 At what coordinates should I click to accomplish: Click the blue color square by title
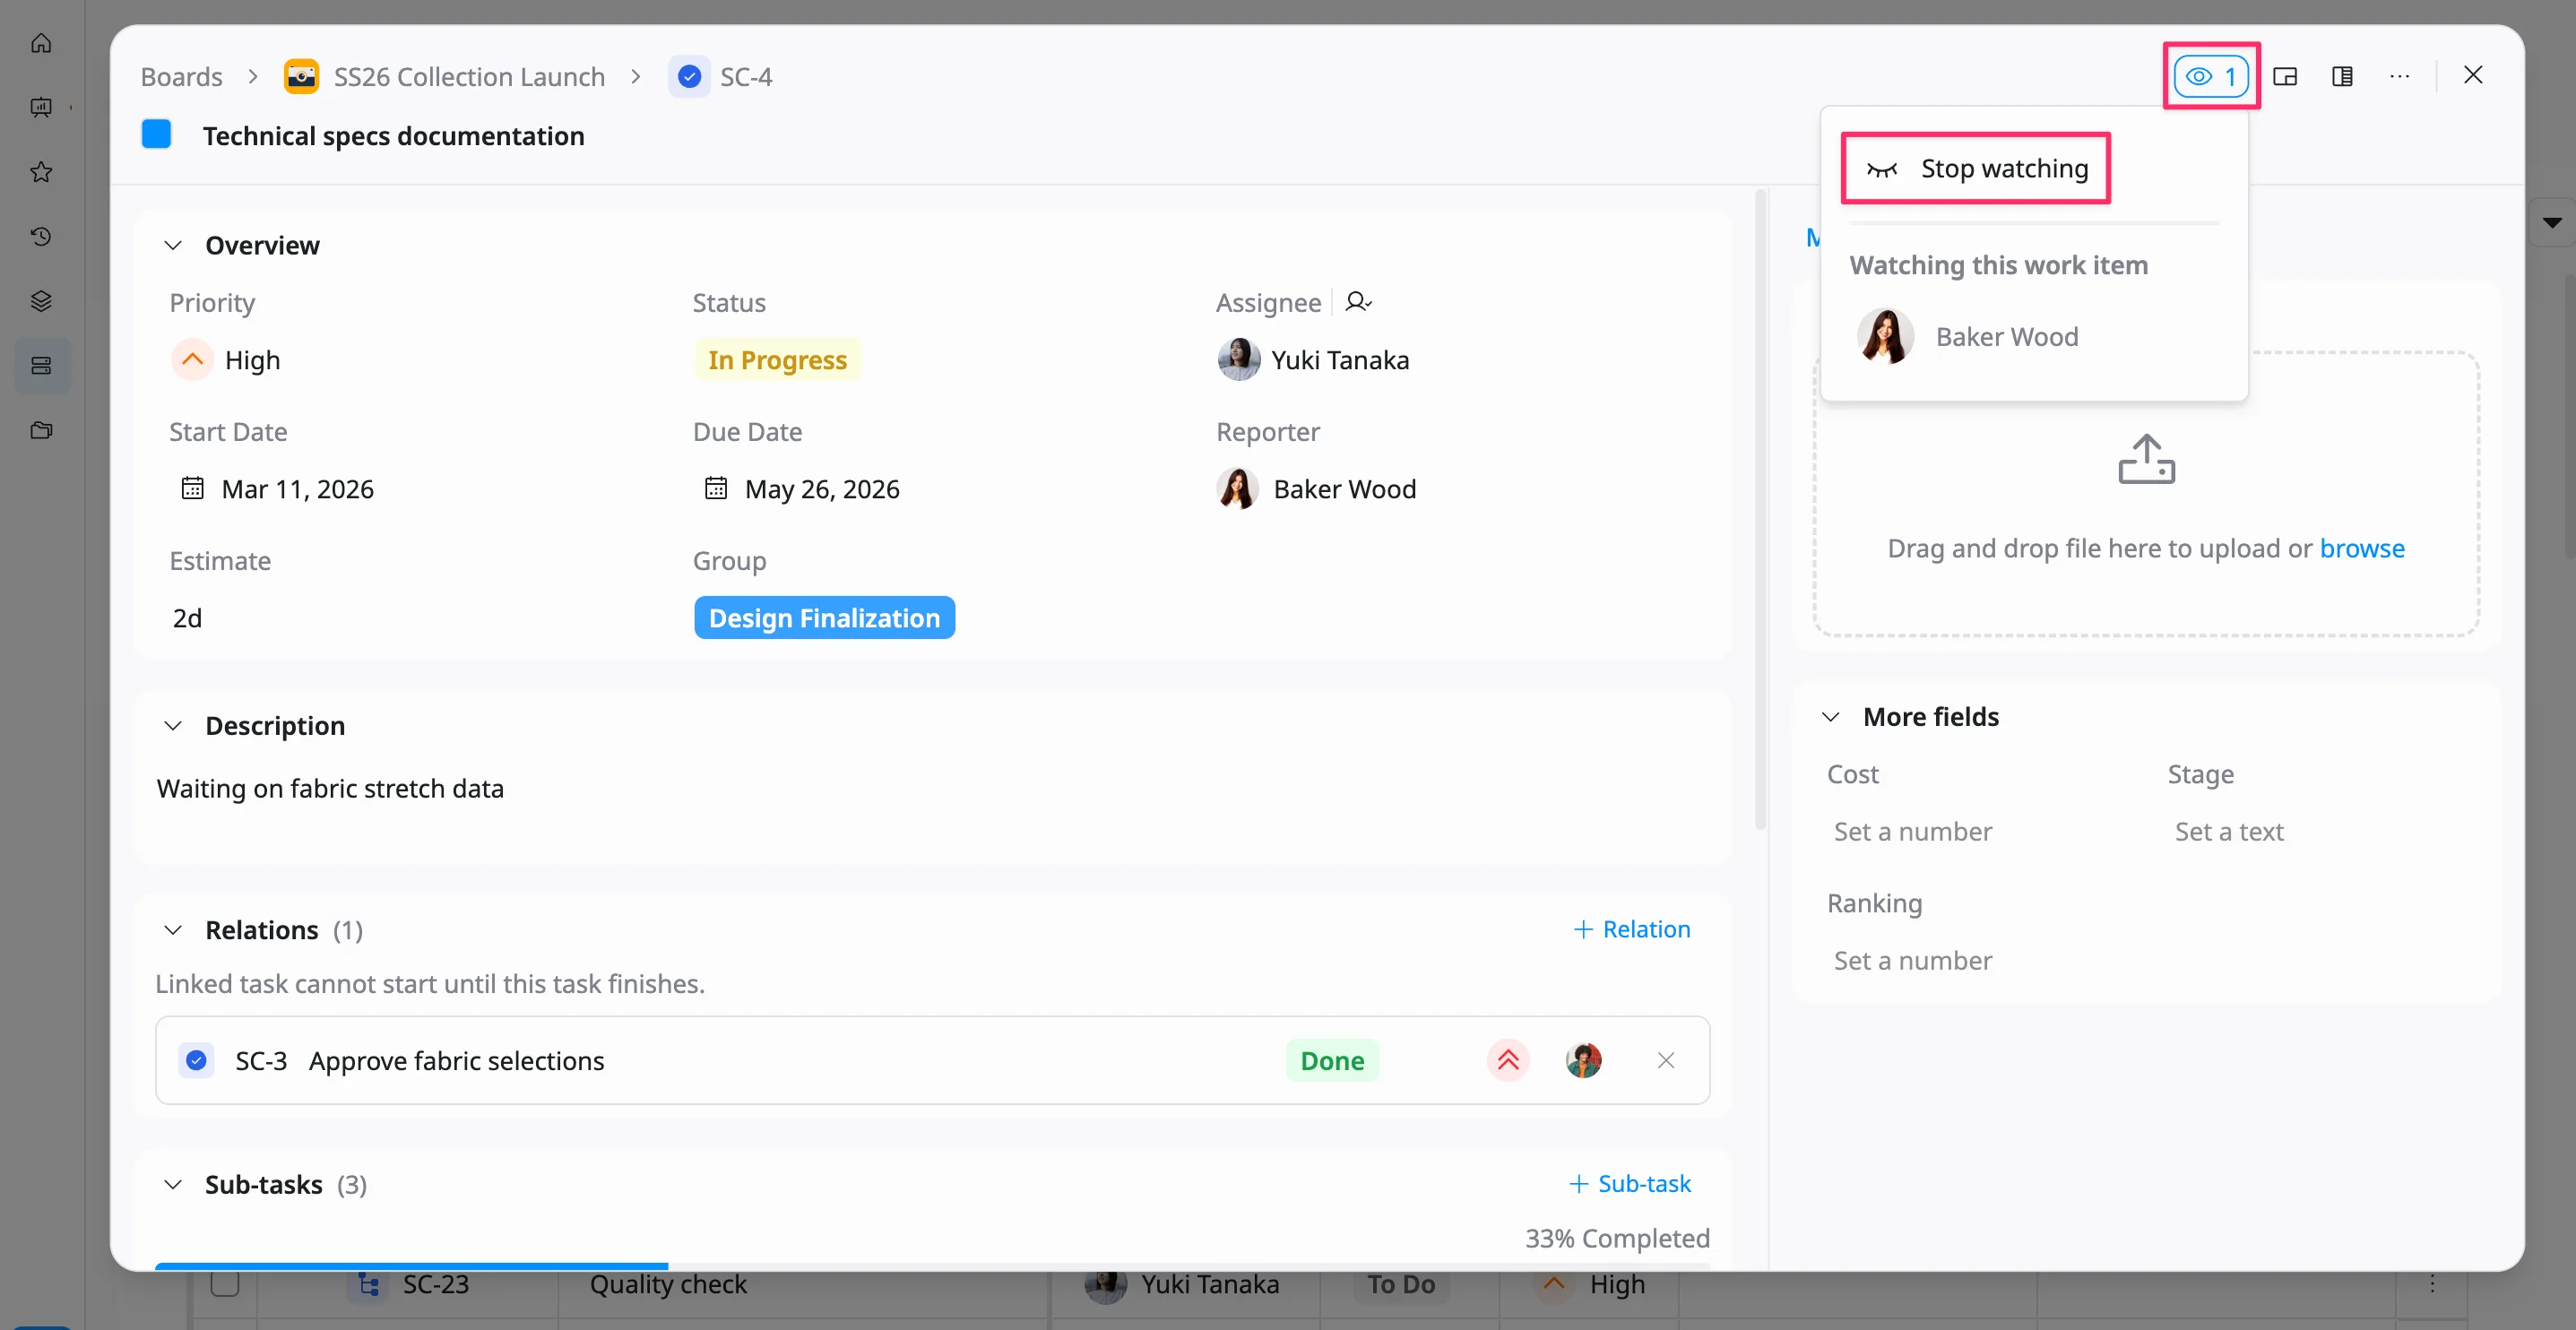156,134
